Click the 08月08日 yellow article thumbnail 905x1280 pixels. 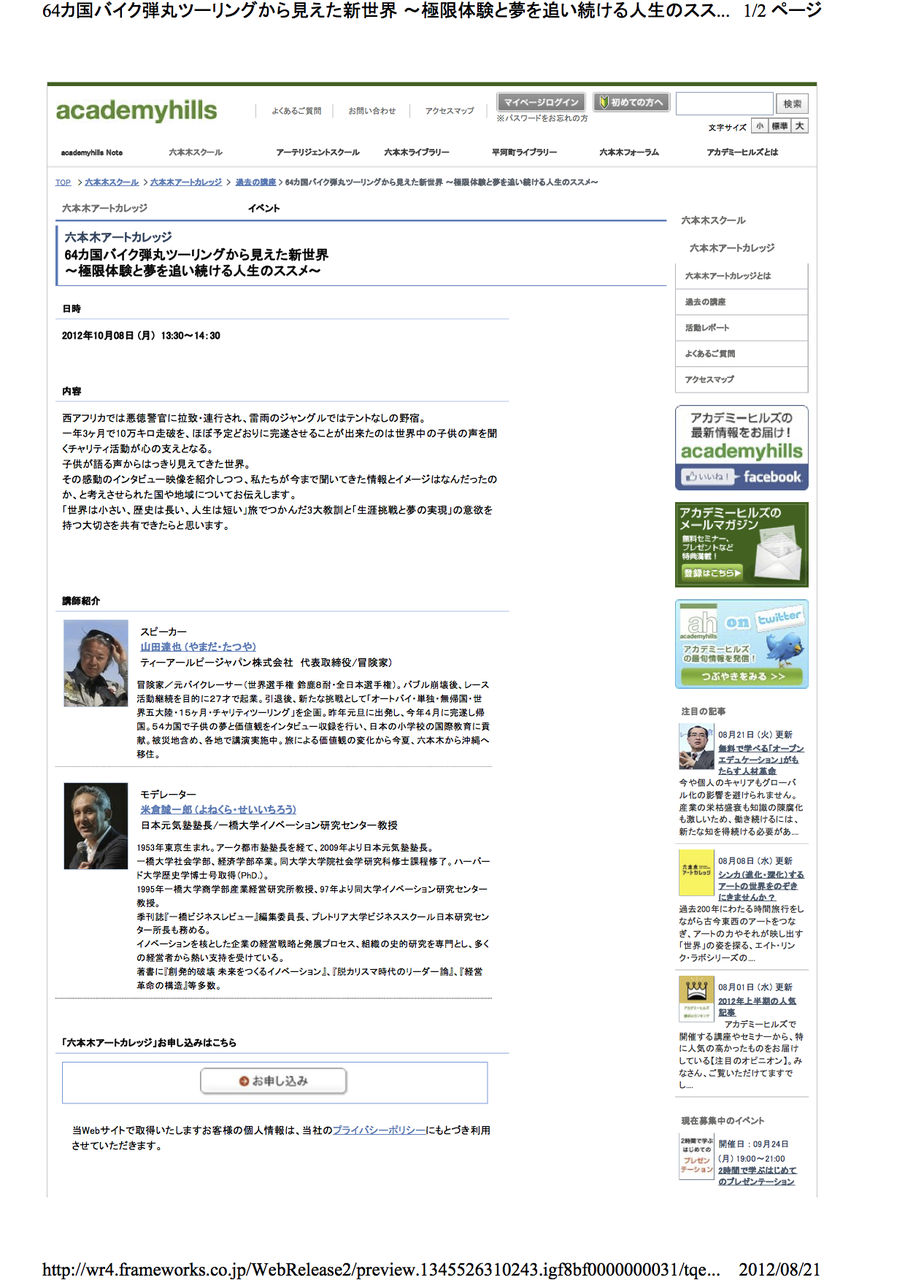click(x=696, y=872)
